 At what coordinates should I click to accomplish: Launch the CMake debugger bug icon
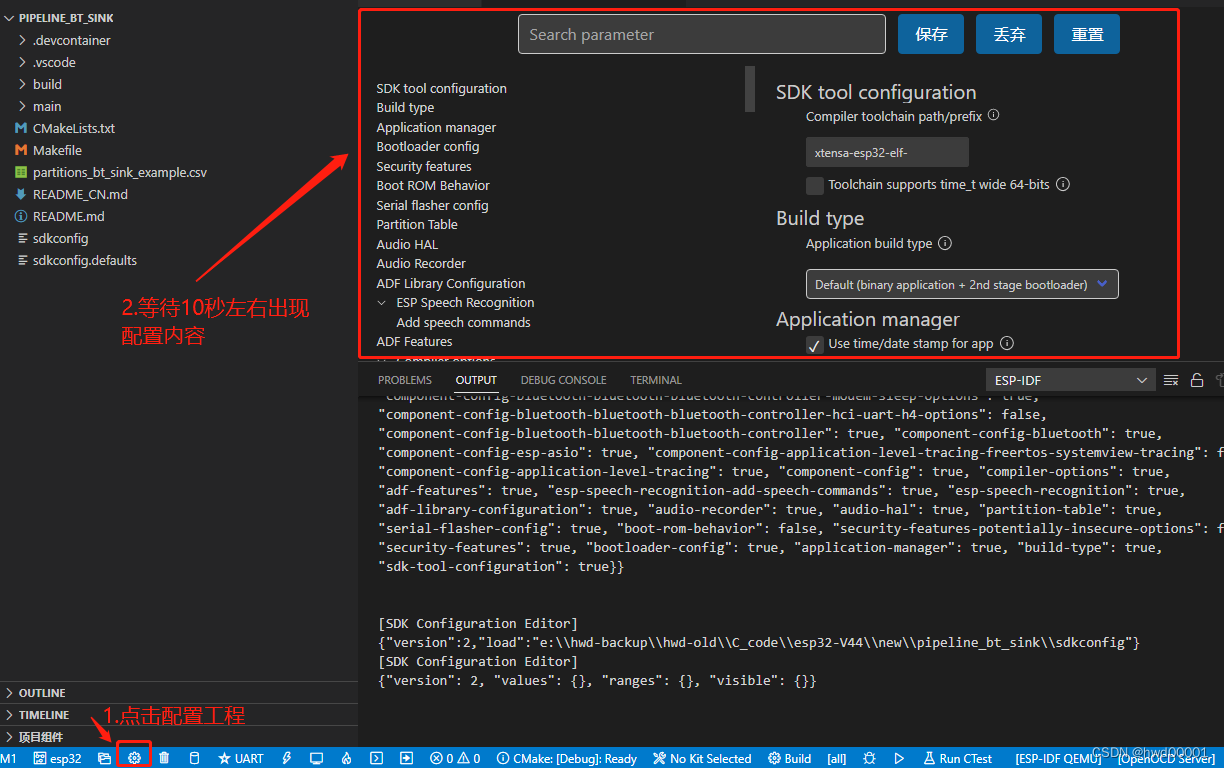tap(869, 758)
